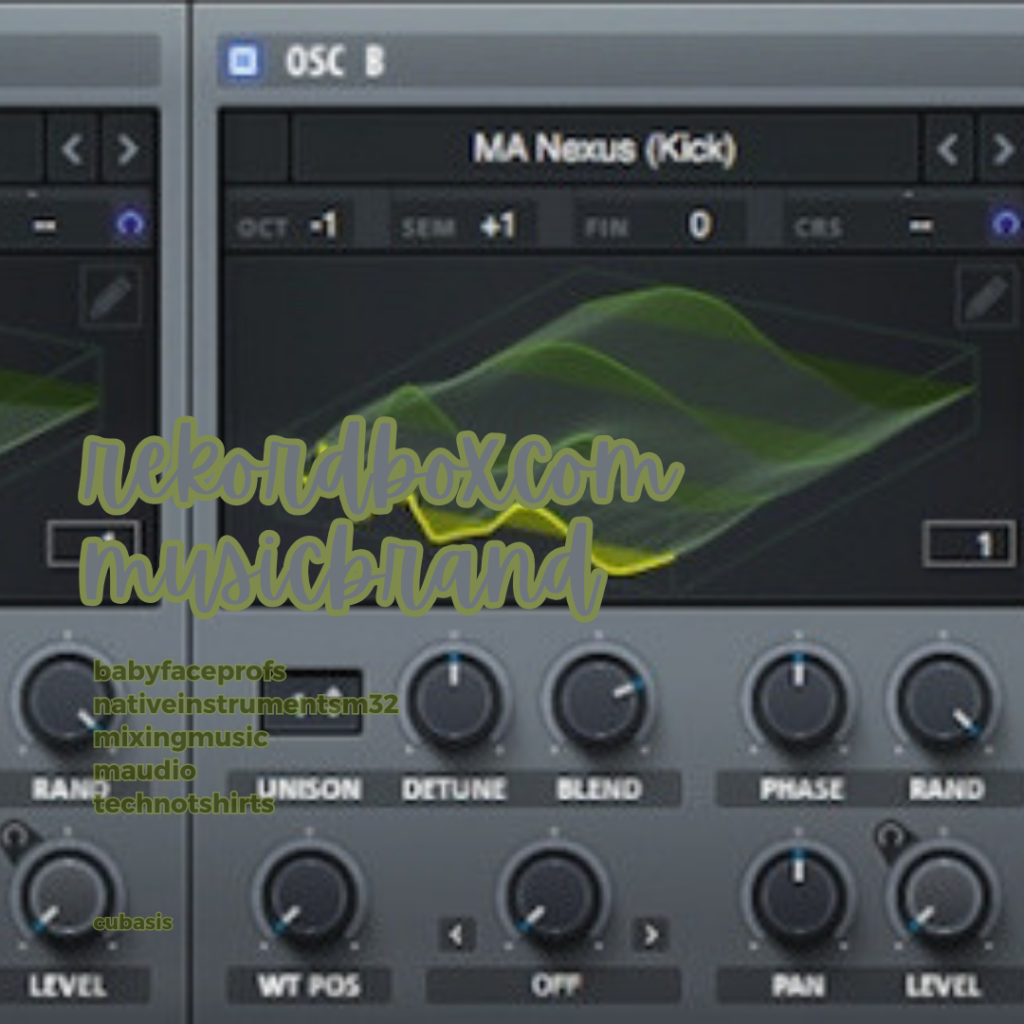Click the "PAN" label

(798, 985)
